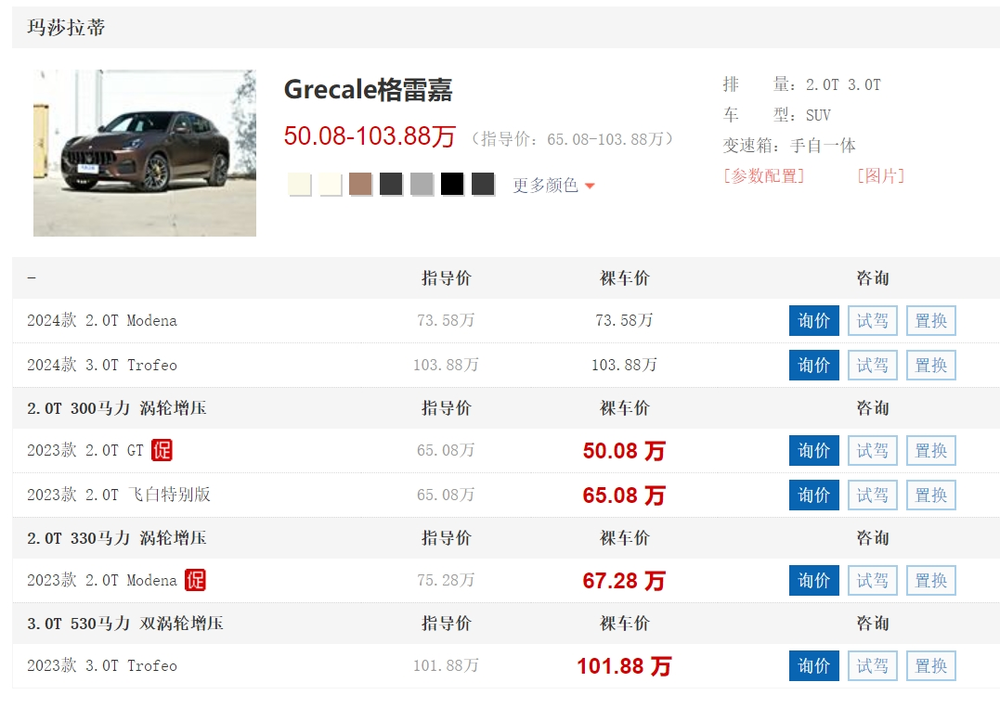The height and width of the screenshot is (708, 1000).
Task: Click 试驾 for 2024款 3.0T Trofeo
Action: (x=872, y=365)
